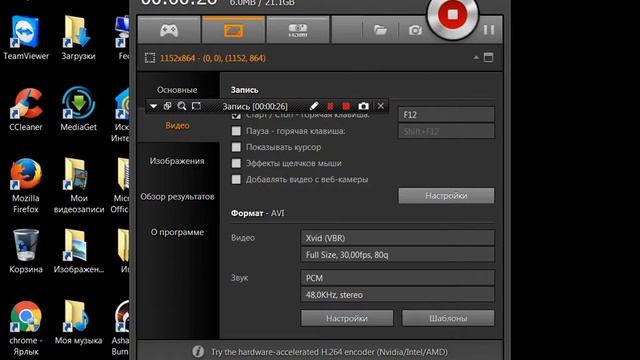
Task: Click the 48,0KHz, stereo field
Action: [x=398, y=295]
